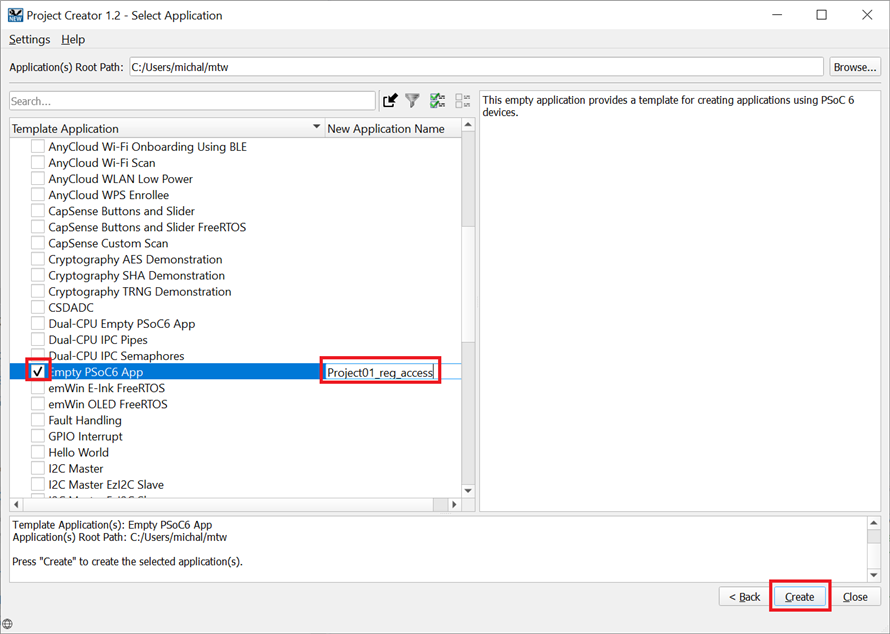The width and height of the screenshot is (890, 634).
Task: Check the Hello World checkbox
Action: [x=37, y=452]
